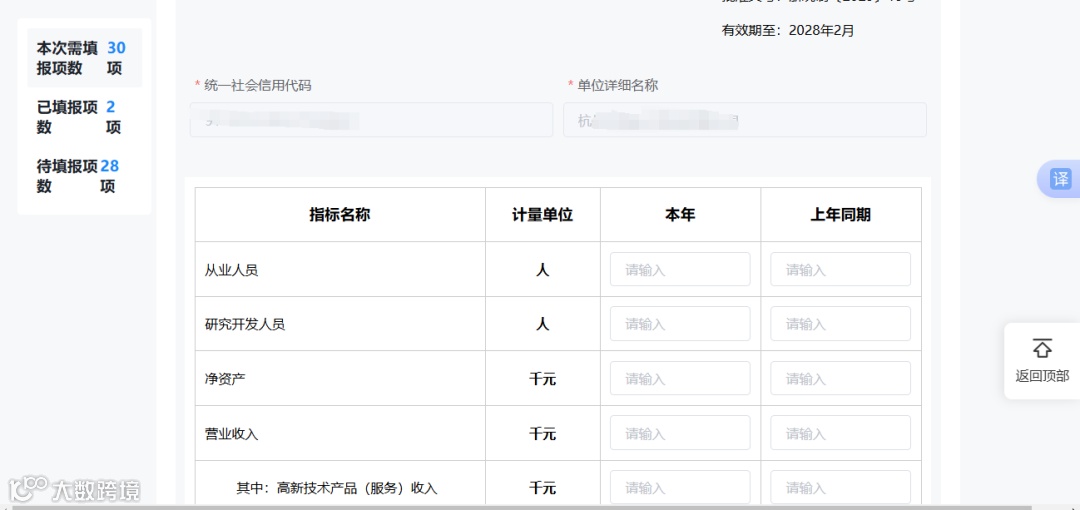Click the 上年同期 column header
Screen dimensions: 1080x510
click(x=841, y=215)
